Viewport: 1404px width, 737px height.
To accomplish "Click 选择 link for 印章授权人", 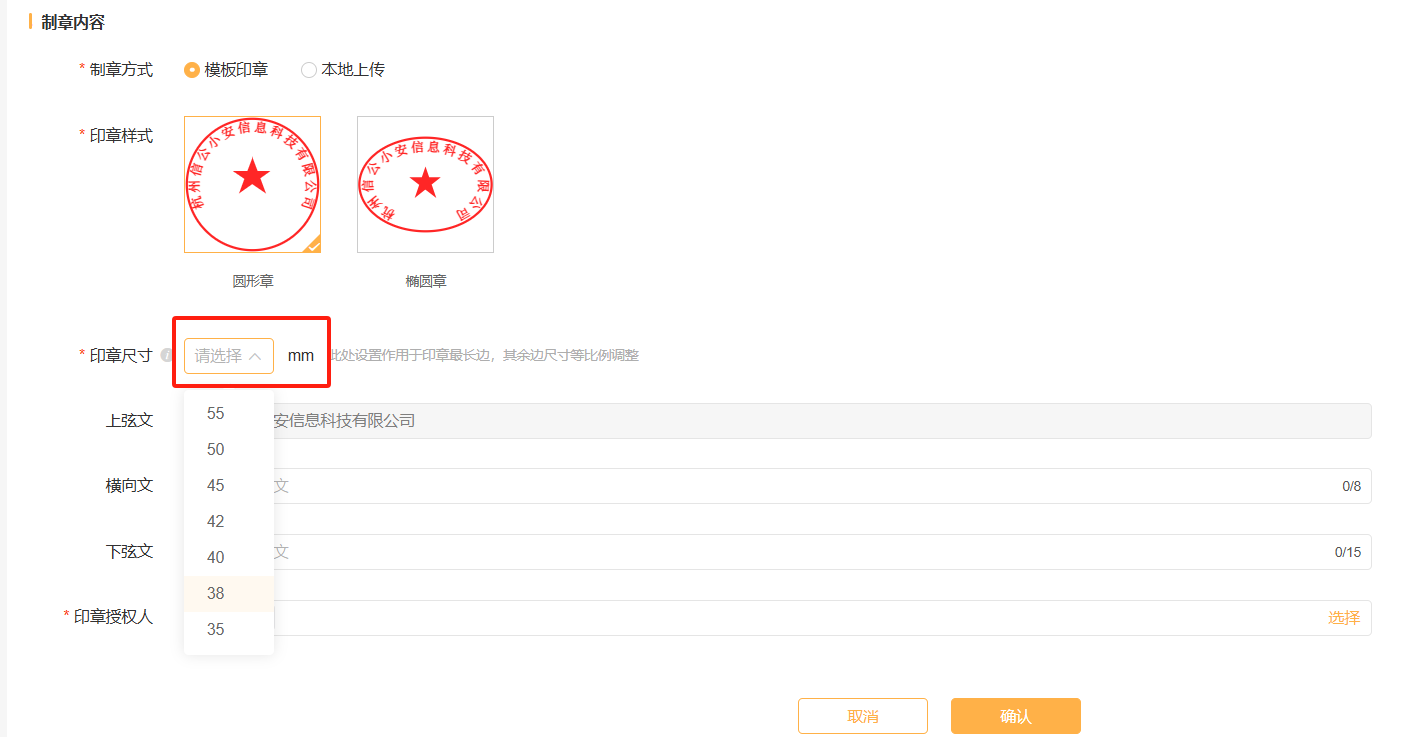I will pos(1344,618).
